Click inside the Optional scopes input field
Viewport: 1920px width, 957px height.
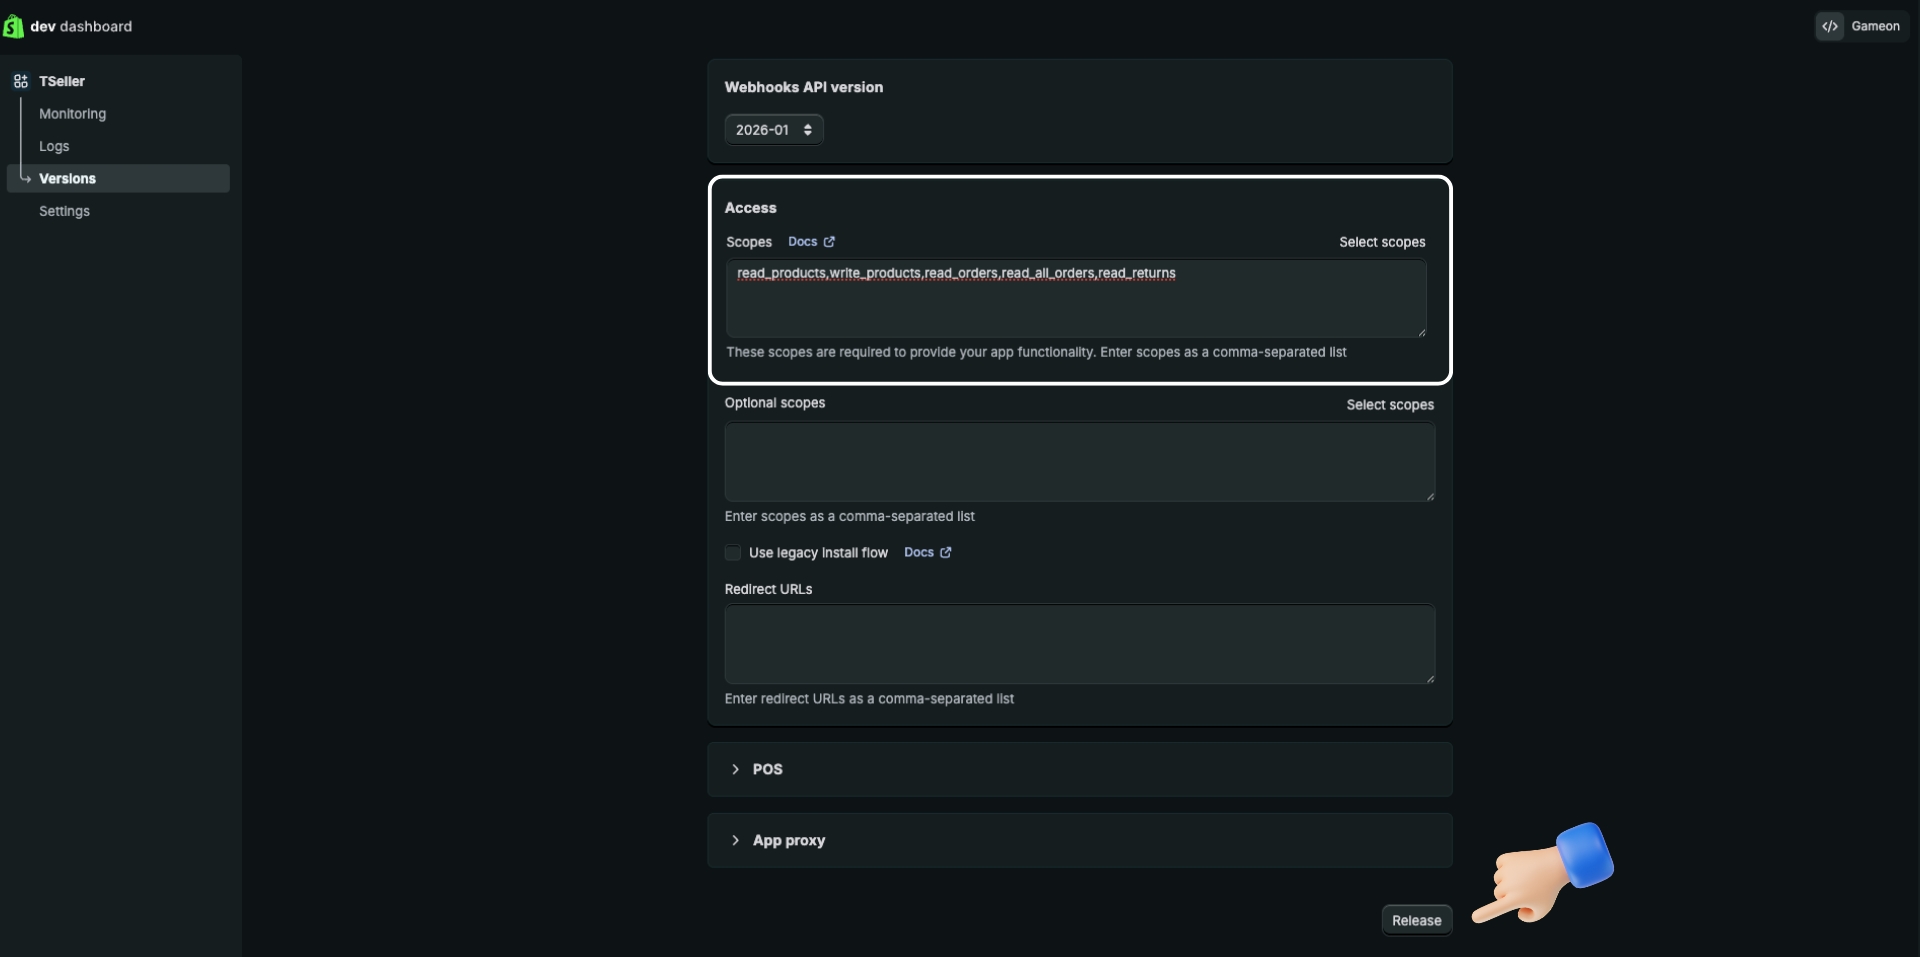1079,462
